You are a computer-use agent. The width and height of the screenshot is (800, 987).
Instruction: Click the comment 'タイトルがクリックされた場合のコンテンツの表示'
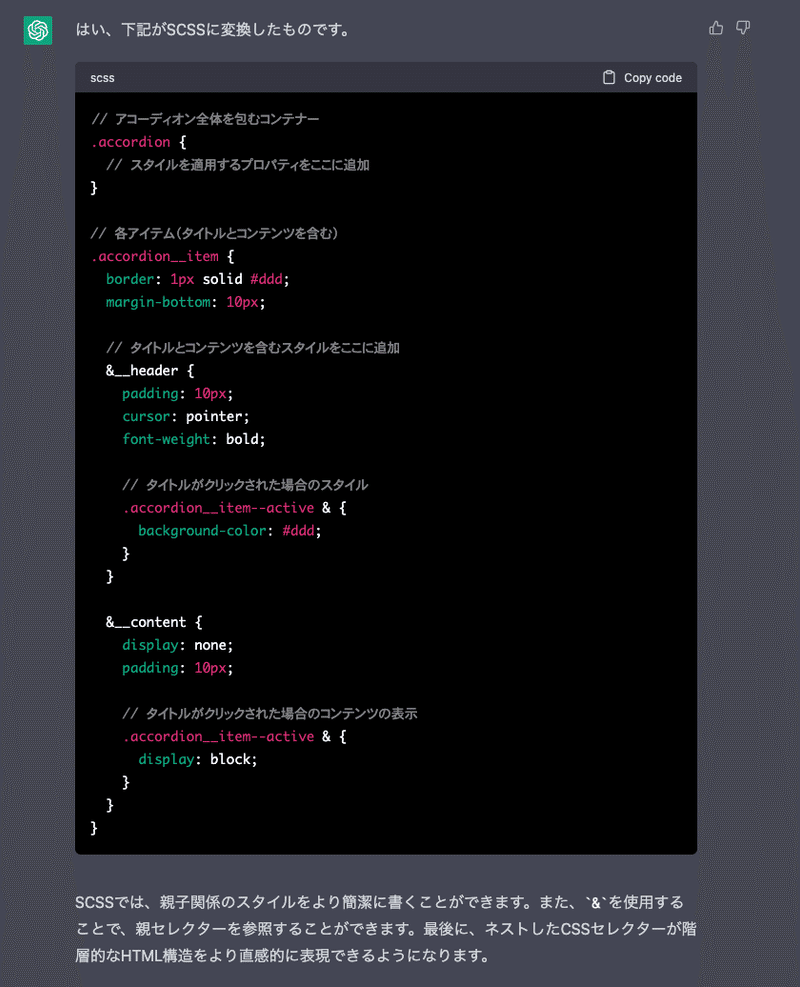(270, 713)
